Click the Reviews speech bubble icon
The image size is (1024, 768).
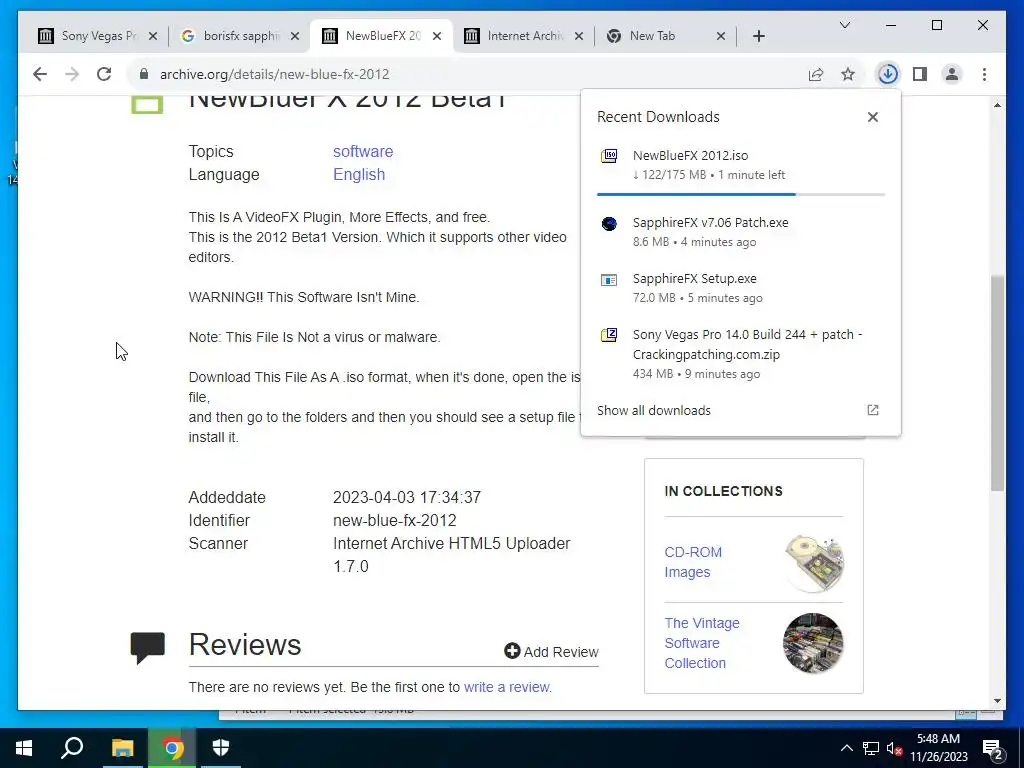(148, 647)
